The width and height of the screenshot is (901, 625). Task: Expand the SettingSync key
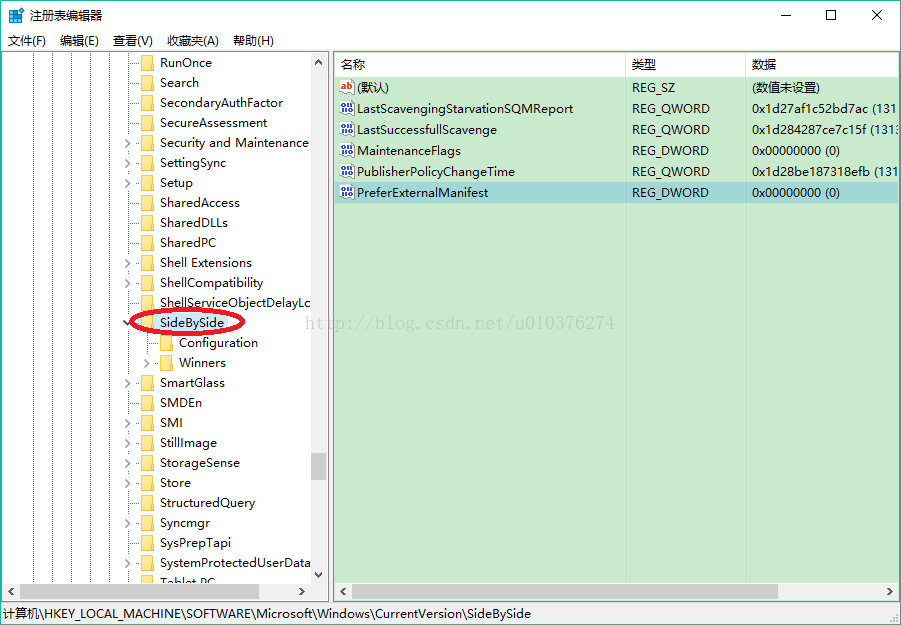[x=128, y=163]
